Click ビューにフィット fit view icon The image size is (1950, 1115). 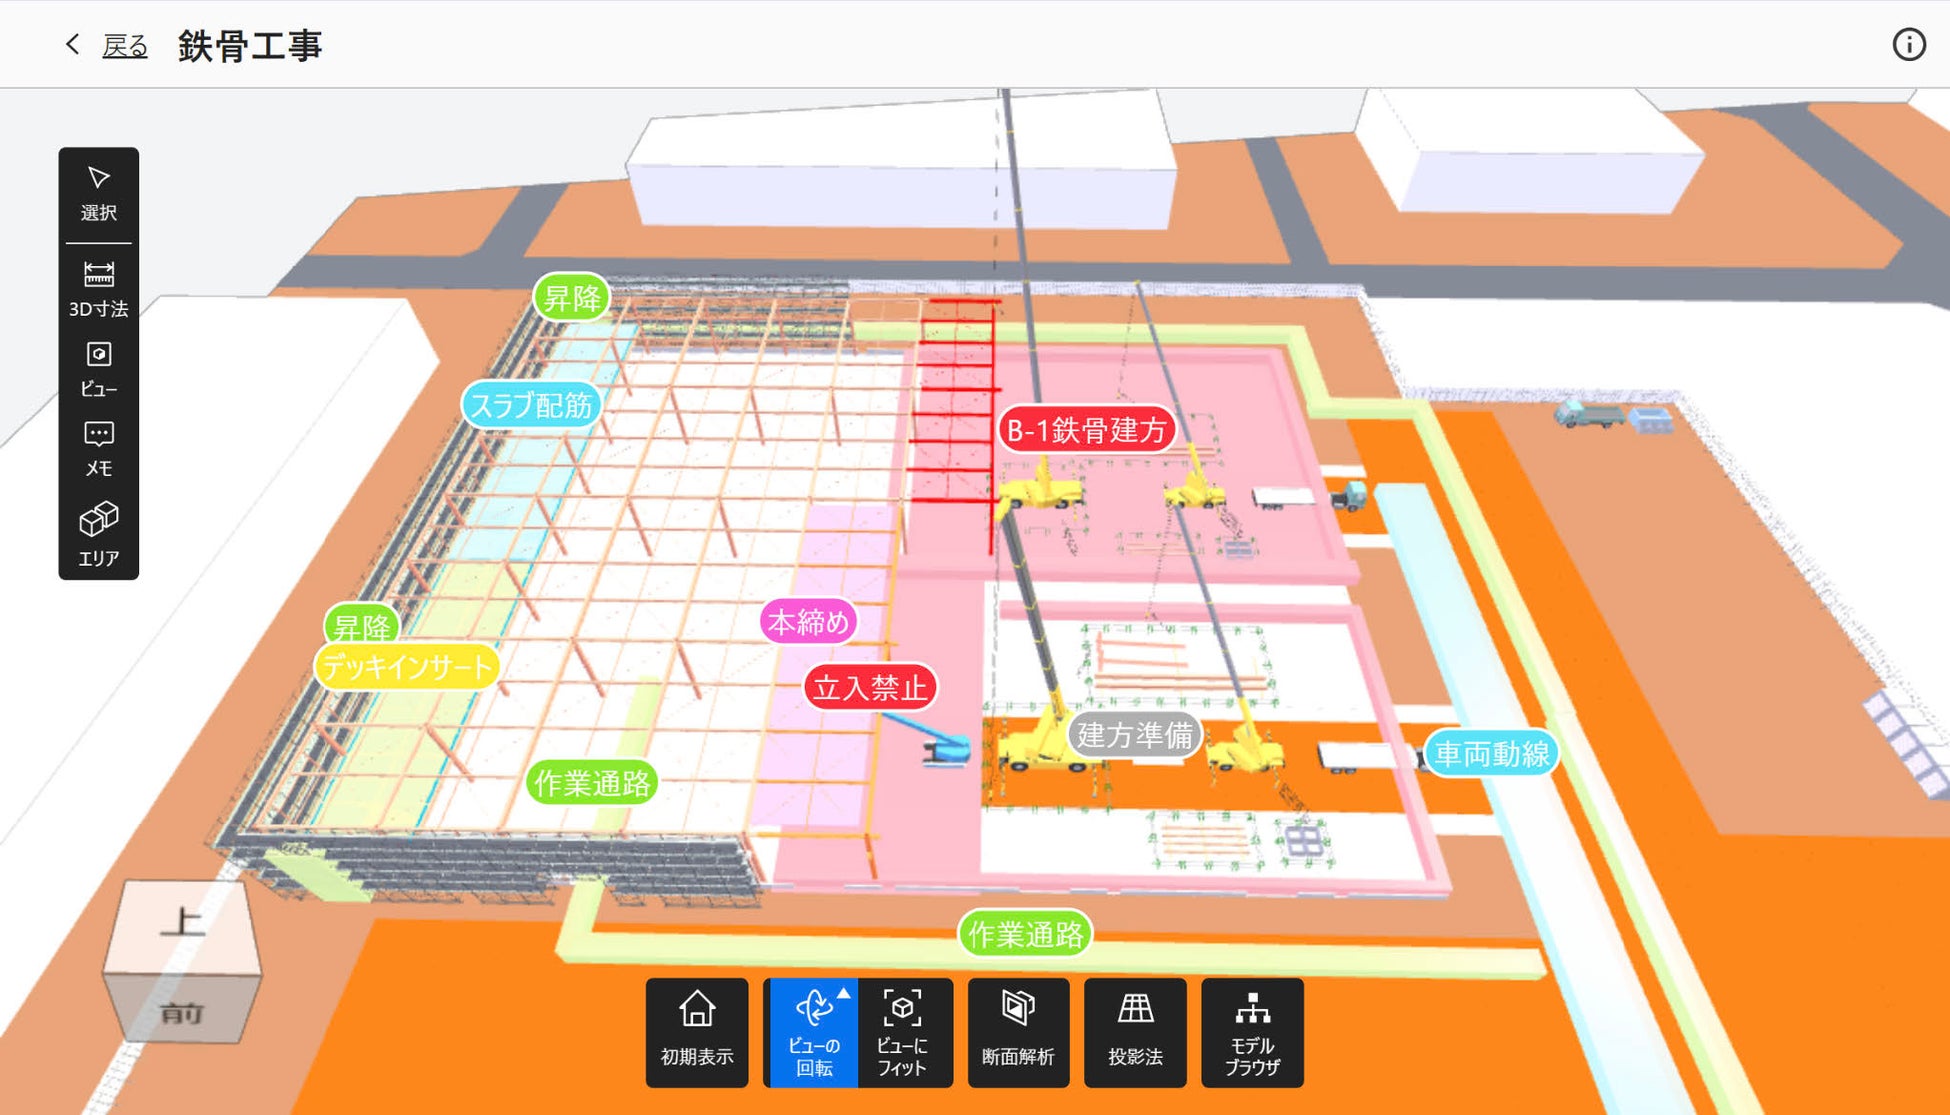coord(902,1031)
